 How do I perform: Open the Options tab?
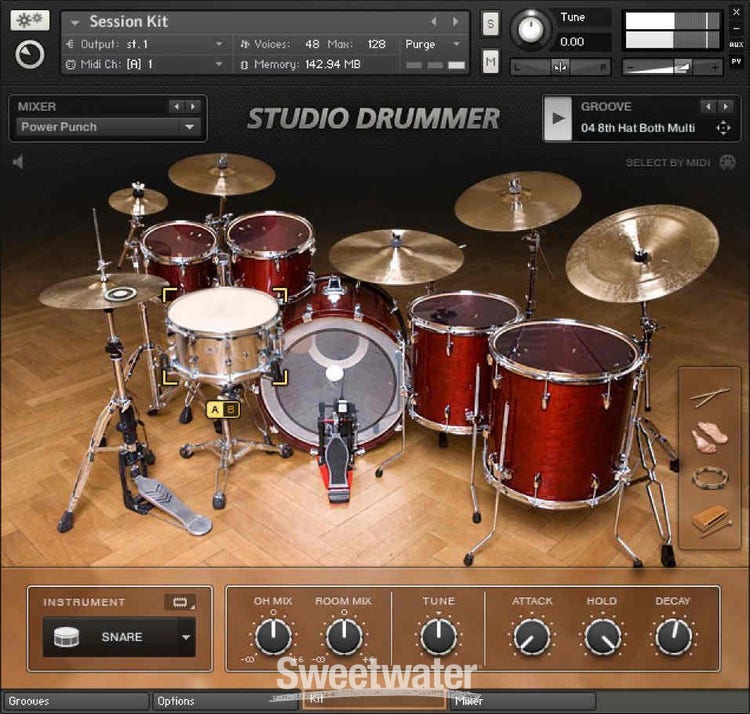coord(225,701)
